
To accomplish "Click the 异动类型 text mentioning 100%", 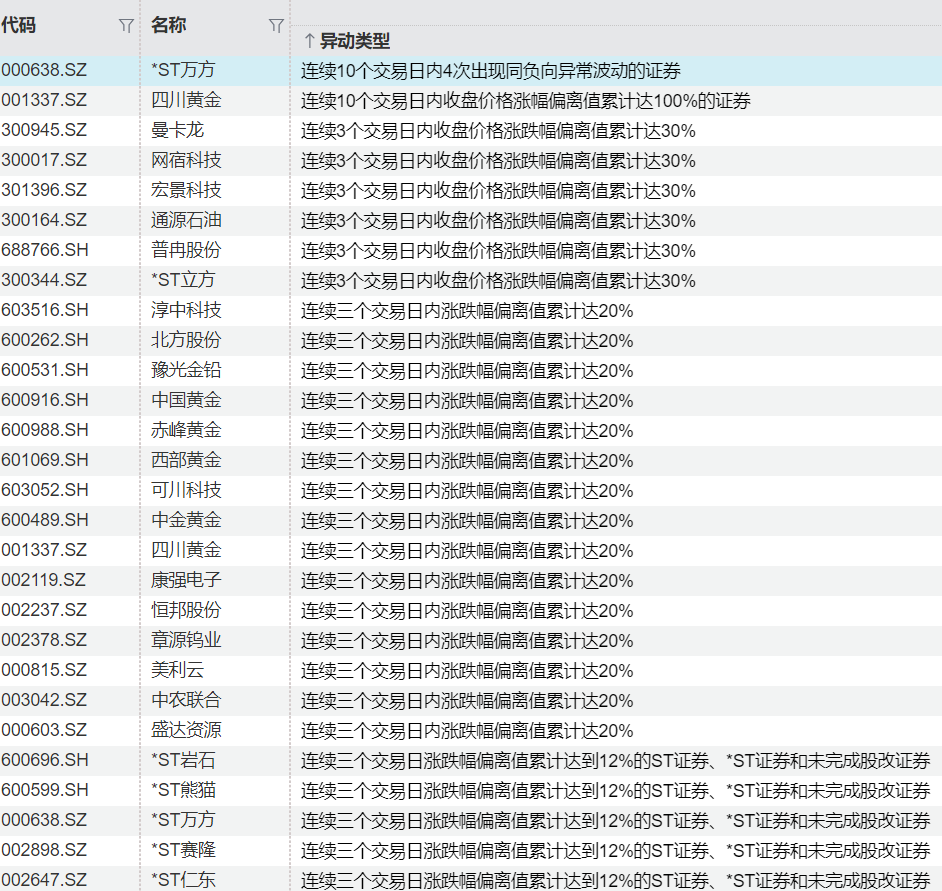I will click(x=526, y=101).
